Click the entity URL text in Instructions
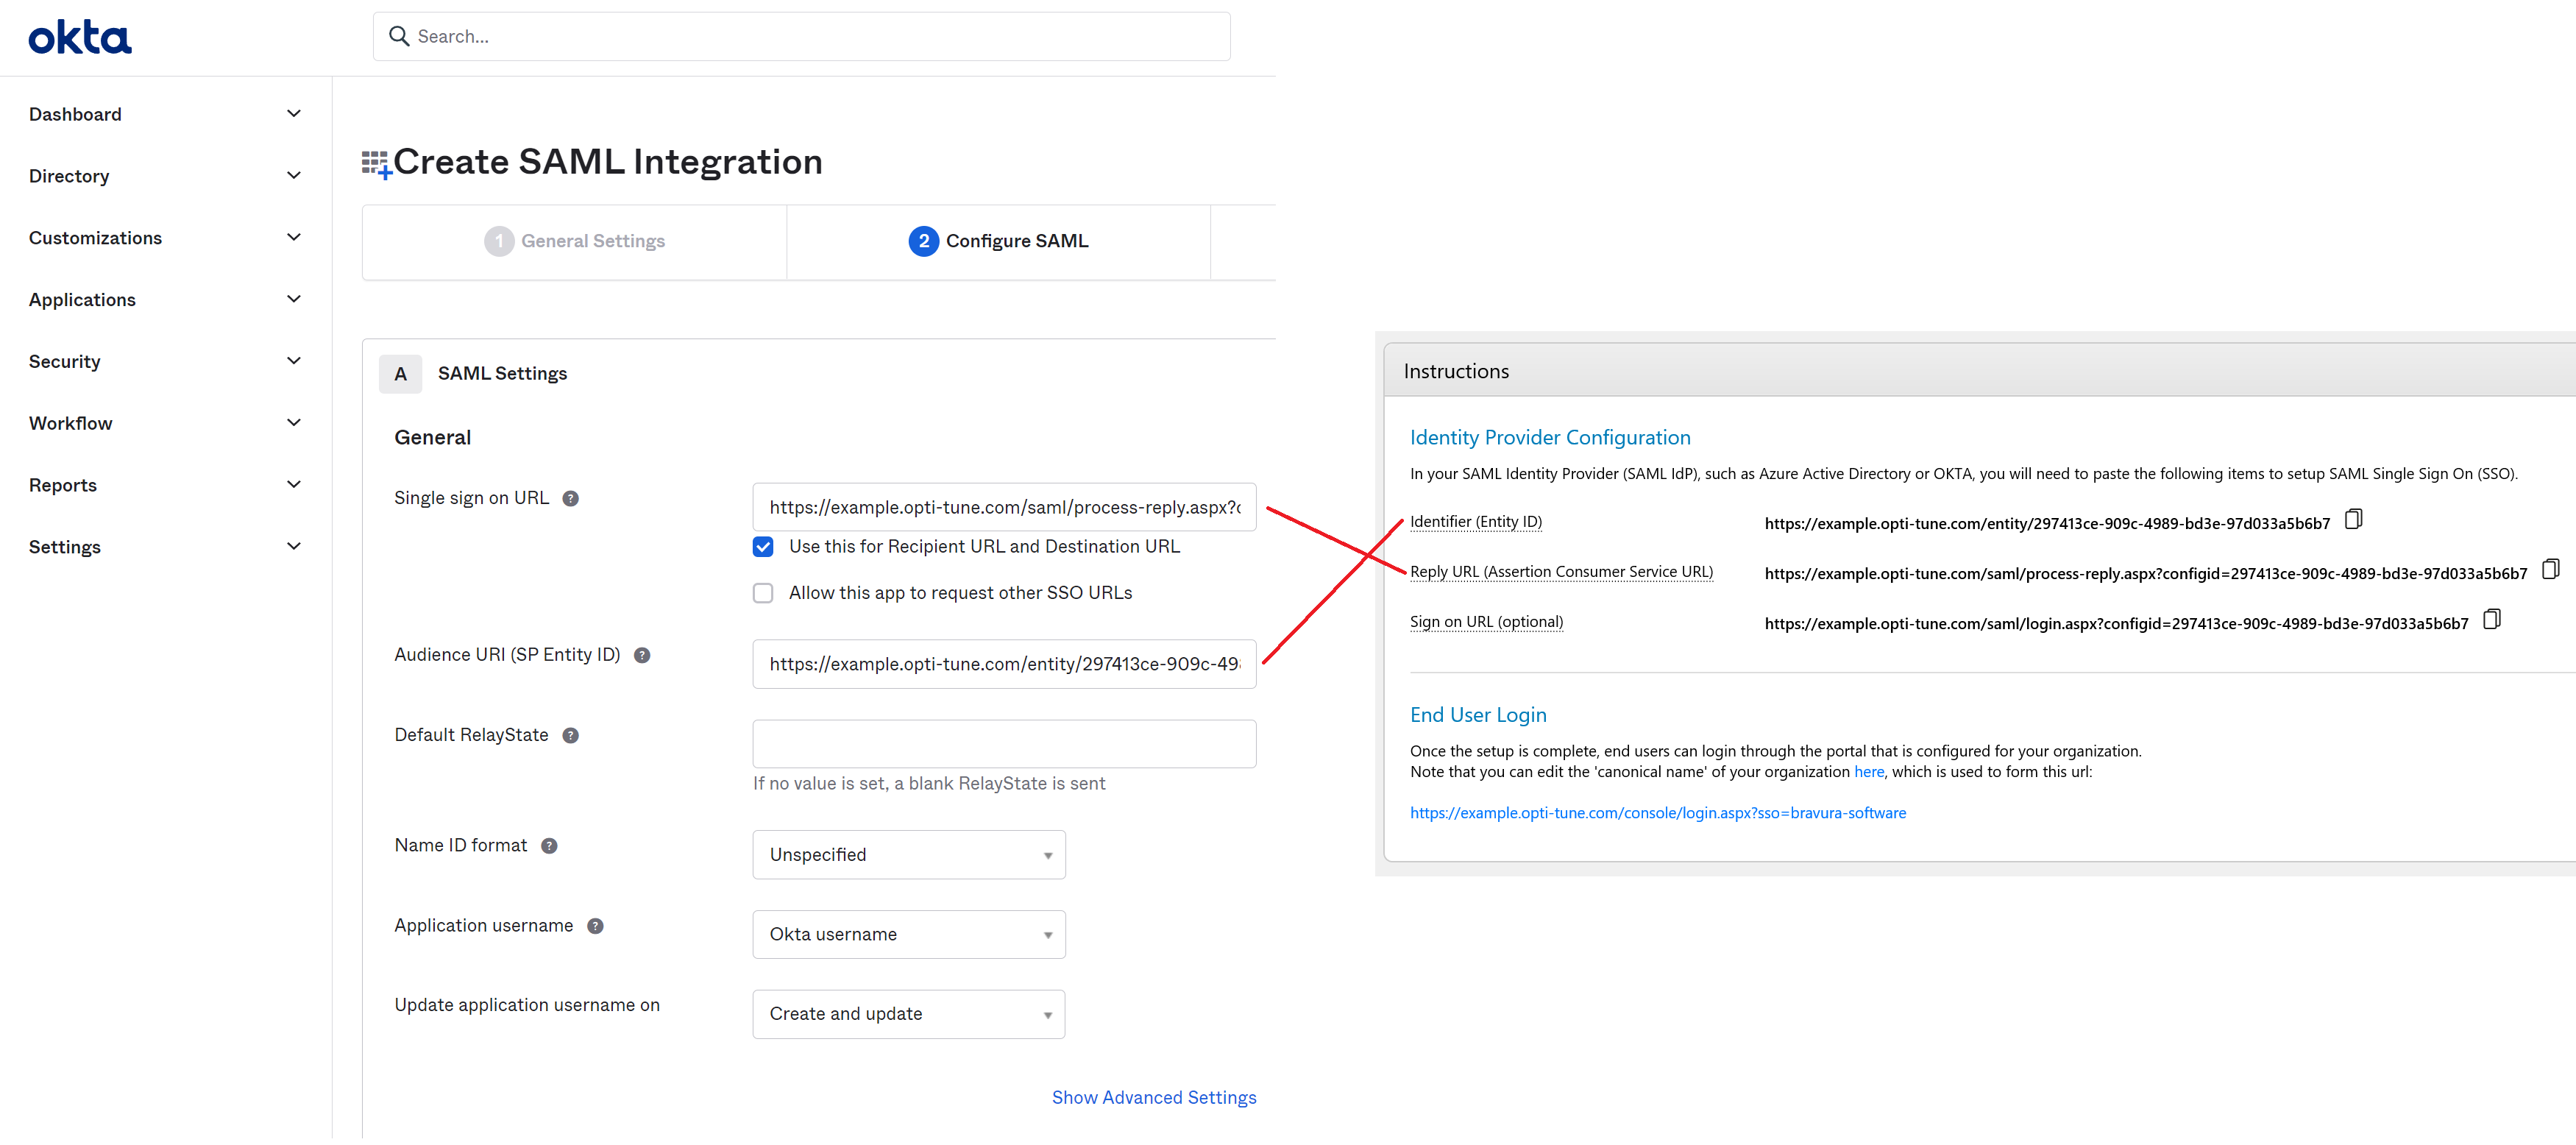The width and height of the screenshot is (2576, 1145). coord(2046,524)
